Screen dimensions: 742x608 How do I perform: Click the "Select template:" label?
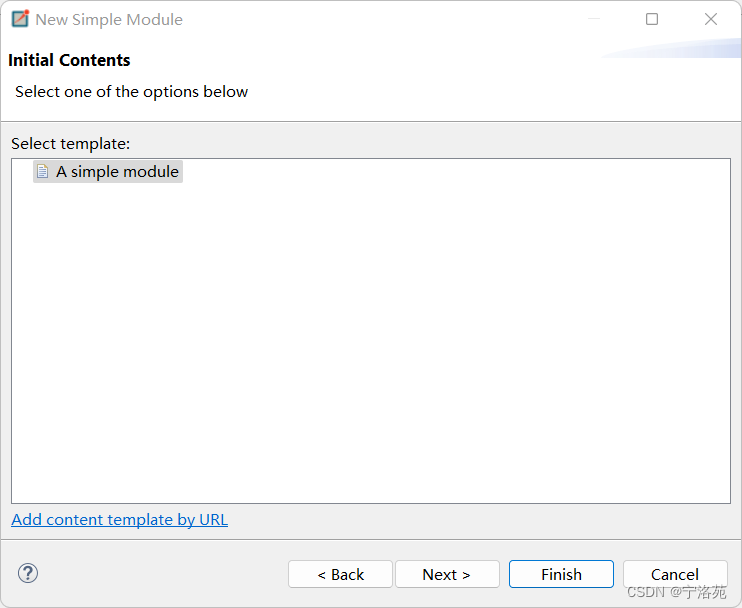click(71, 143)
